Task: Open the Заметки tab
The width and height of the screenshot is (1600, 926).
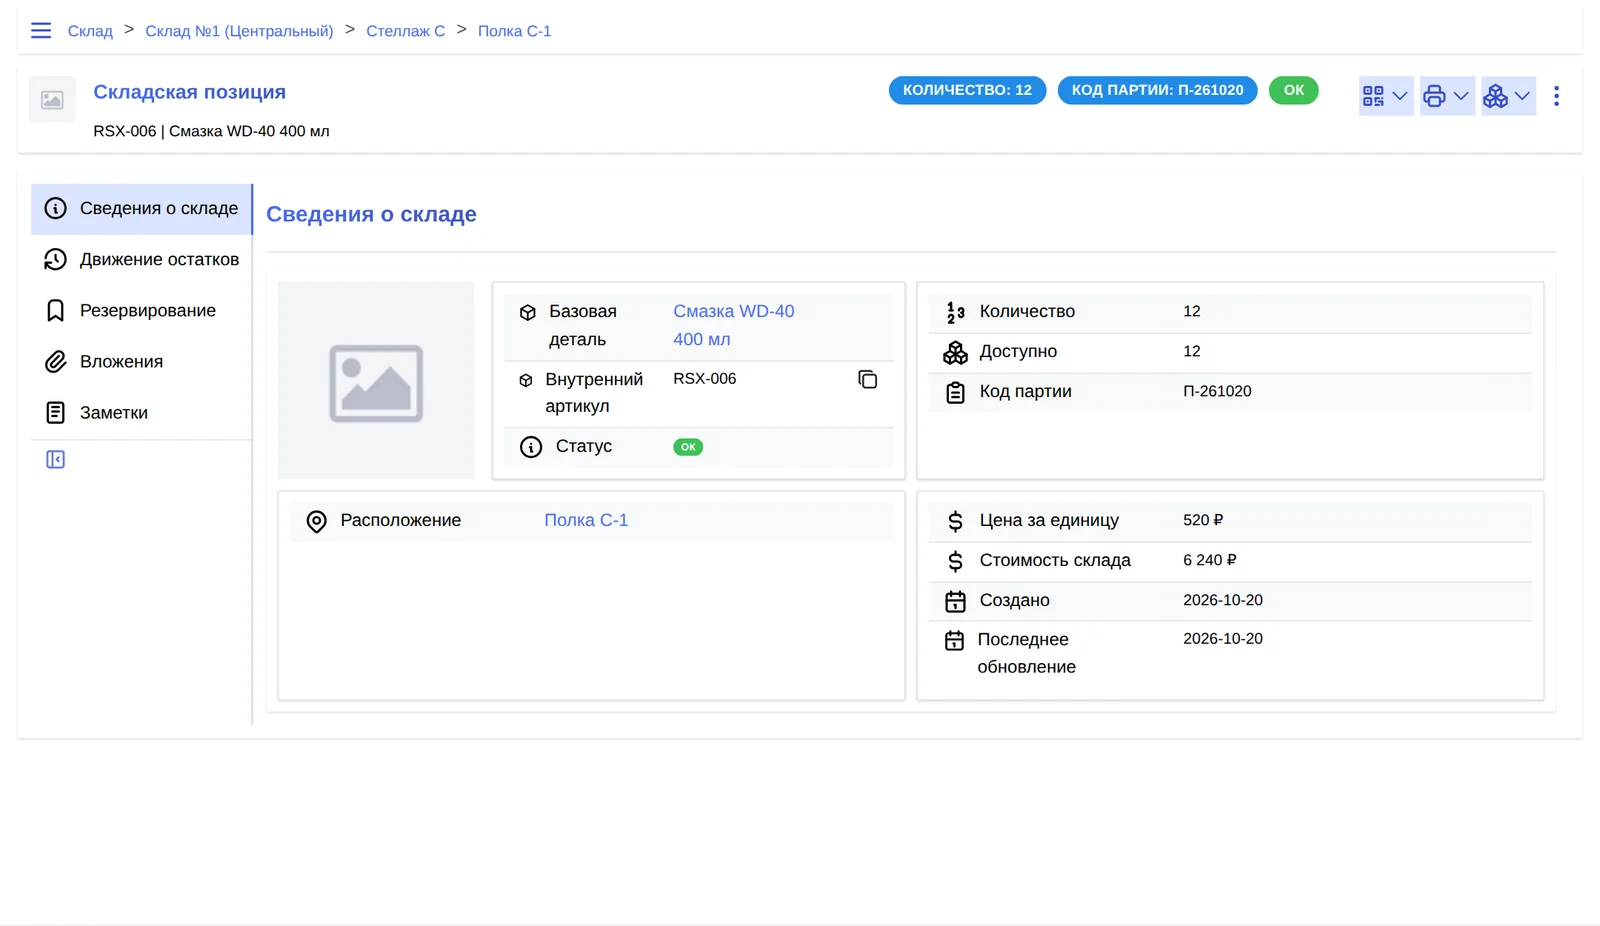Action: click(x=142, y=413)
